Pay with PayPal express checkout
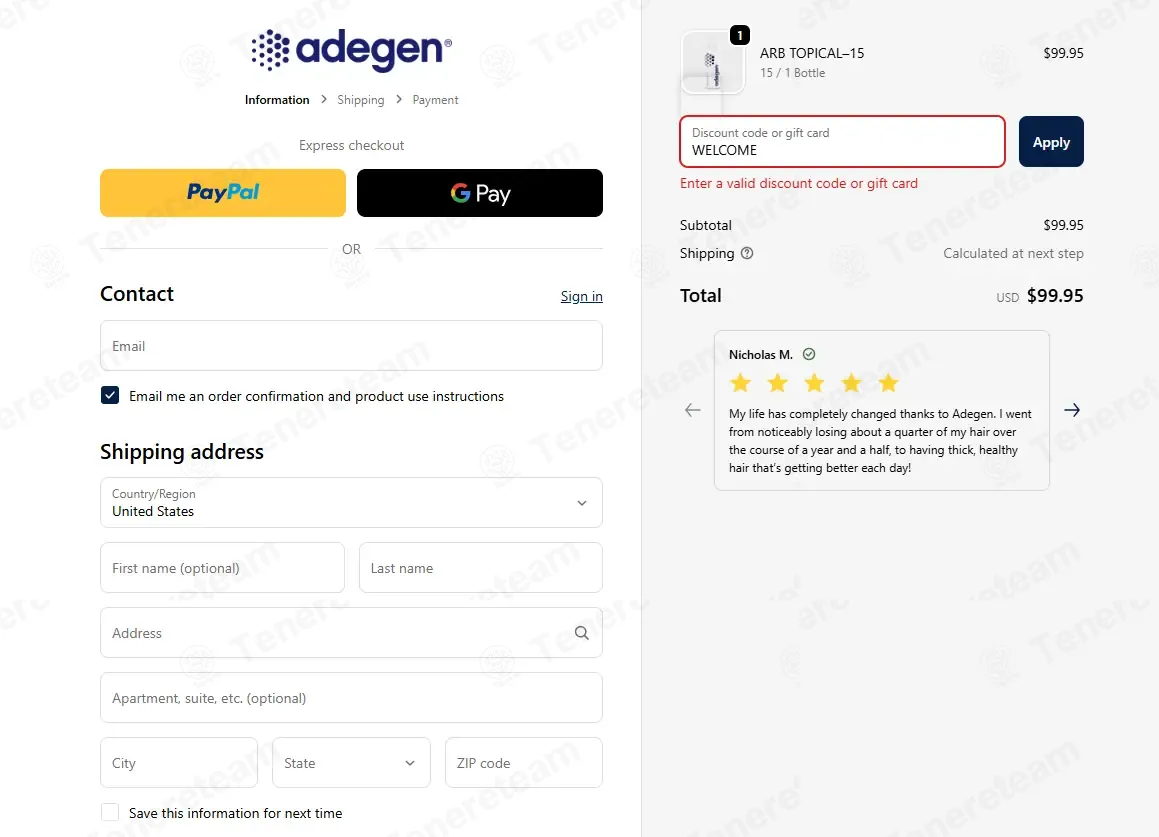 click(222, 193)
